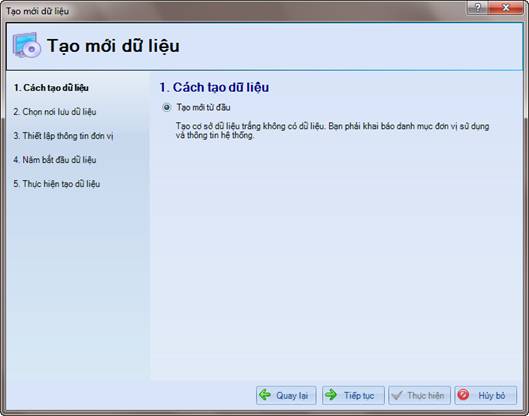Select the Tạo mới từ đầu radio button
529x416 pixels.
(167, 108)
